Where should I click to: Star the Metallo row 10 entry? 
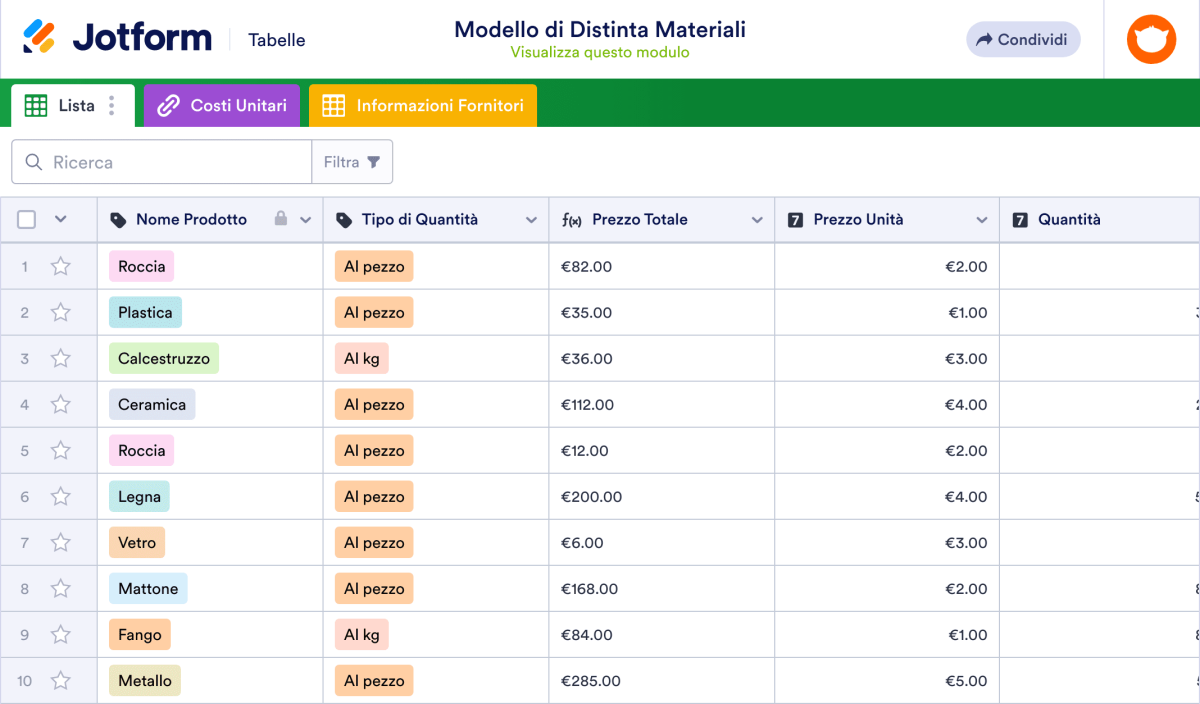pyautogui.click(x=60, y=680)
